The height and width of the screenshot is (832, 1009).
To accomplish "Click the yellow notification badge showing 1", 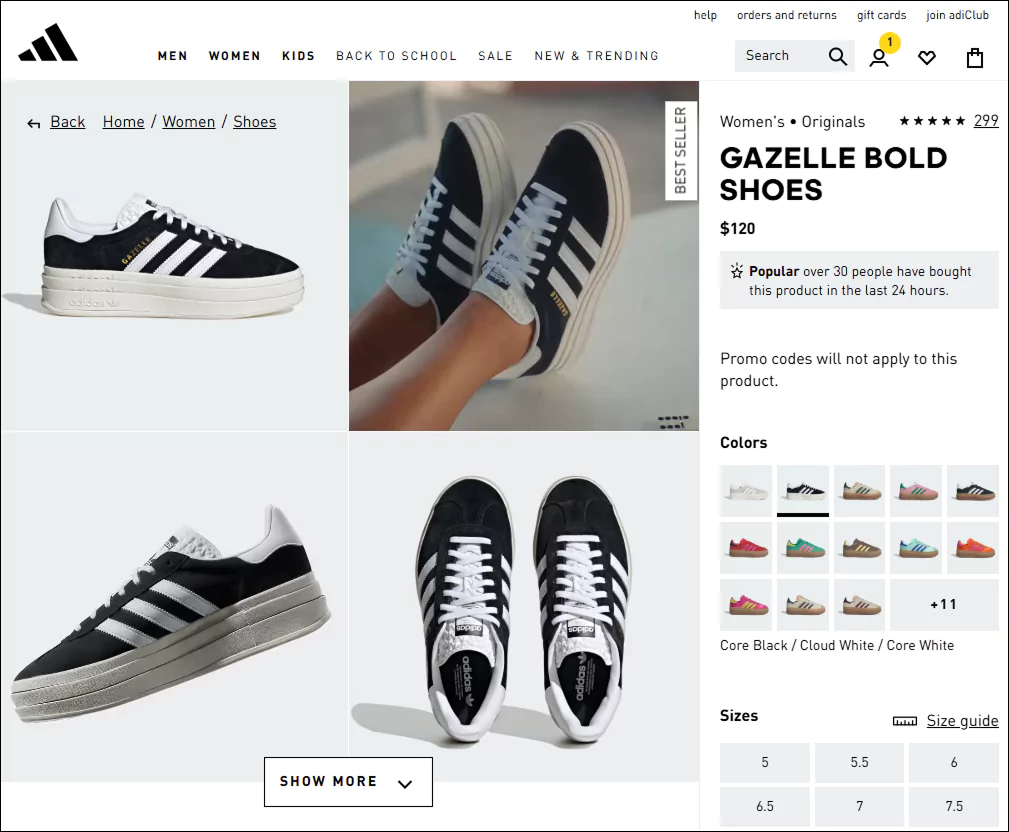I will 890,42.
